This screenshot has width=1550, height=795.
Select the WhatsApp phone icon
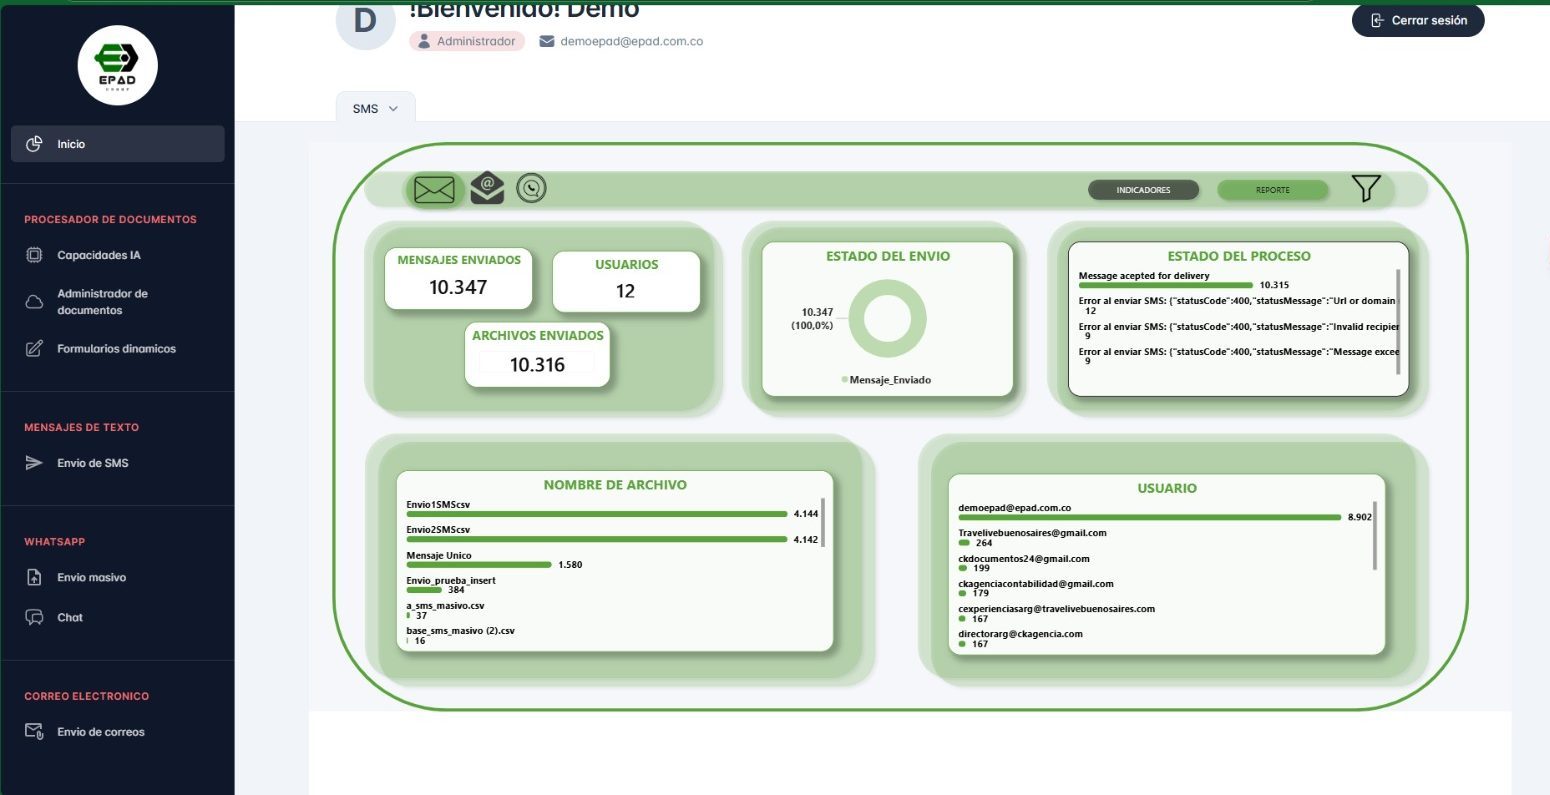531,188
